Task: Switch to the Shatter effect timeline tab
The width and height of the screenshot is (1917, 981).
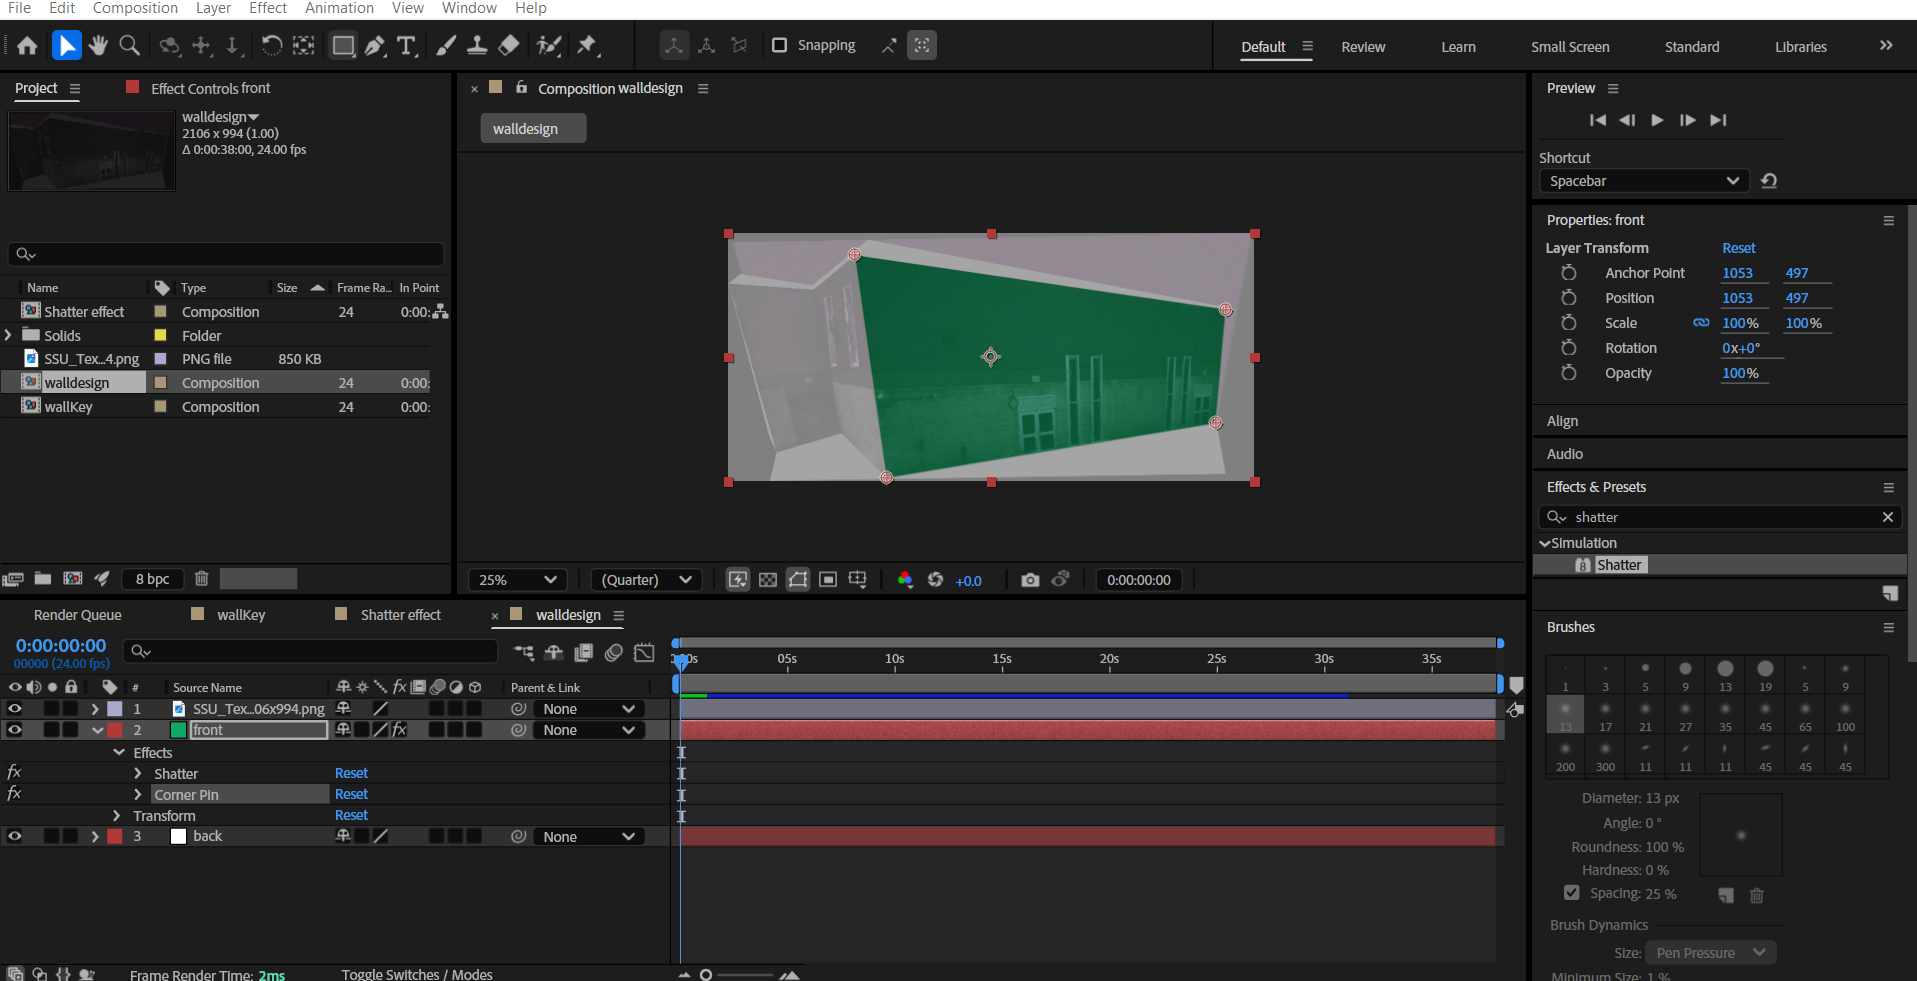Action: point(400,615)
